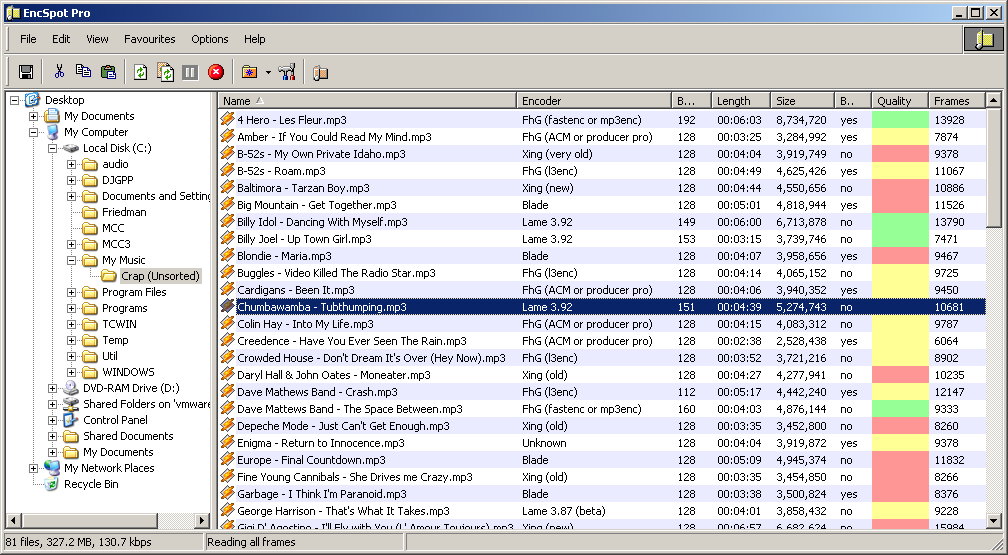
Task: Collapse the My Computer tree node
Action: point(33,132)
